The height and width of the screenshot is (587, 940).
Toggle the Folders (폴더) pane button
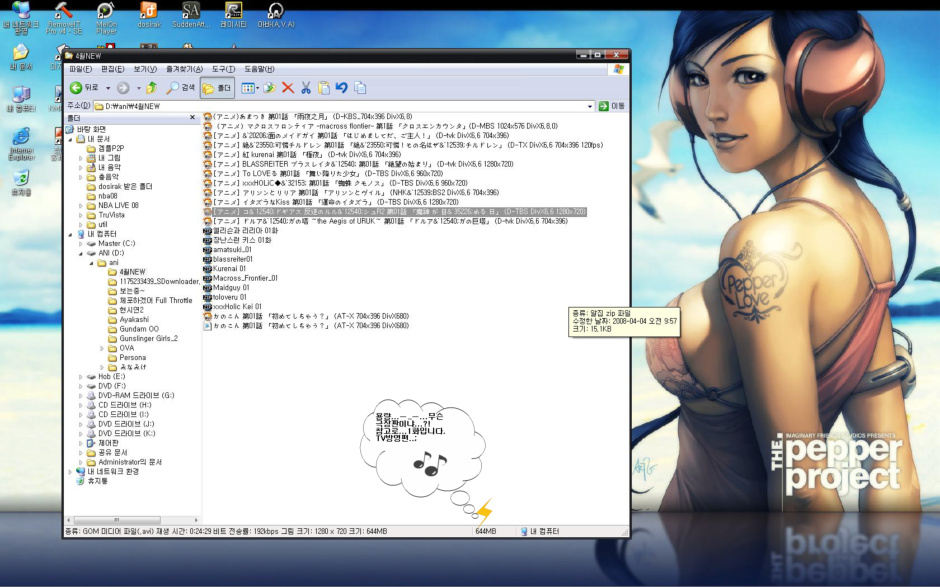point(217,88)
